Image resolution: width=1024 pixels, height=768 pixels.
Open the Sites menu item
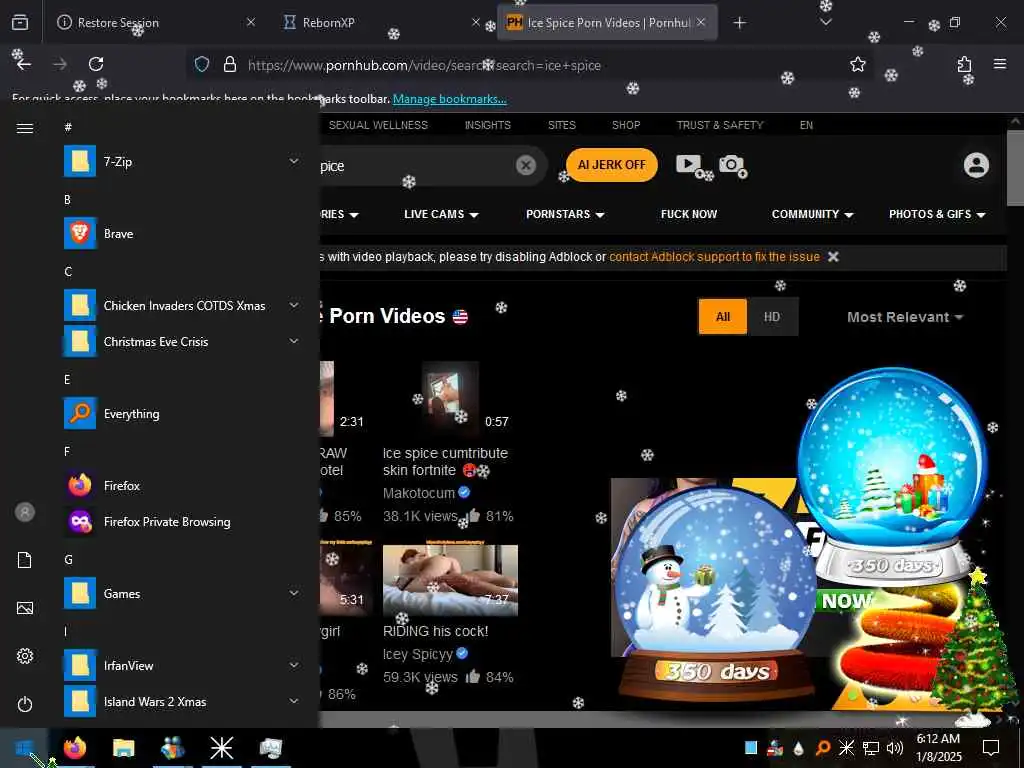click(x=562, y=125)
